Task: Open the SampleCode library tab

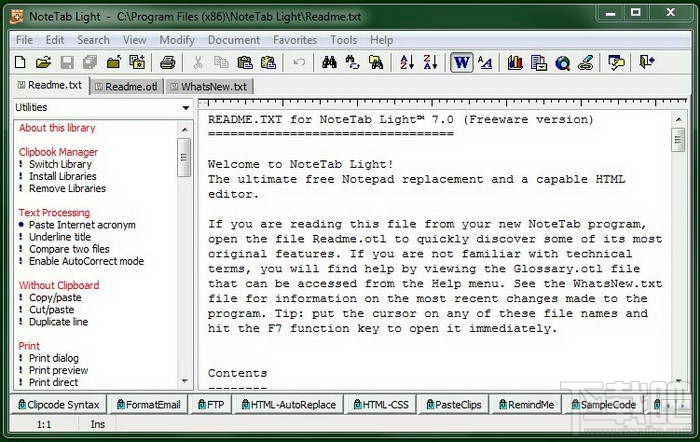Action: (x=603, y=405)
